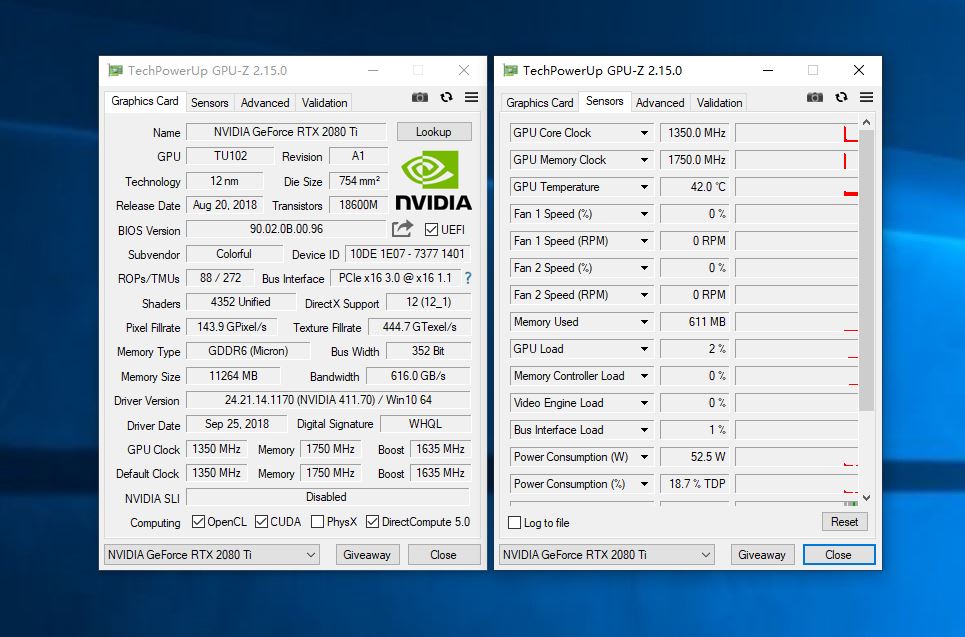This screenshot has height=637, width=965.
Task: Switch to the Advanced tab in left window
Action: click(x=264, y=102)
